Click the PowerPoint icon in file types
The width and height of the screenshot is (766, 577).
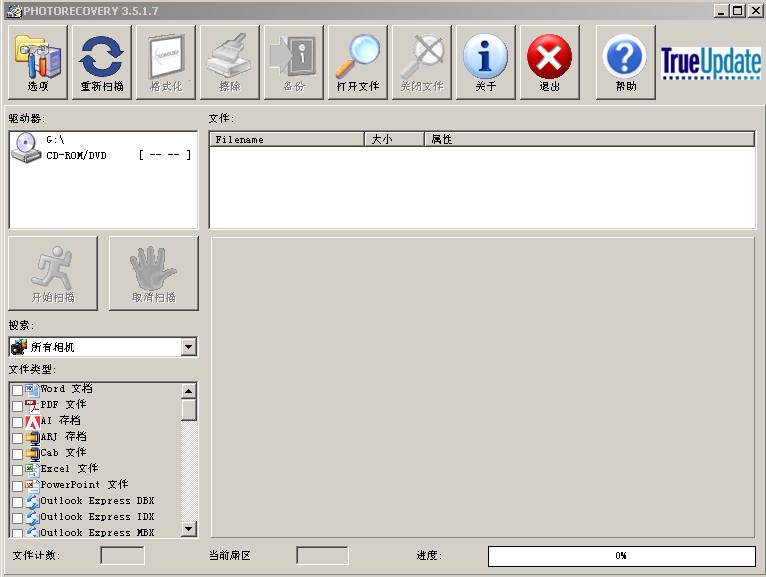[x=32, y=486]
